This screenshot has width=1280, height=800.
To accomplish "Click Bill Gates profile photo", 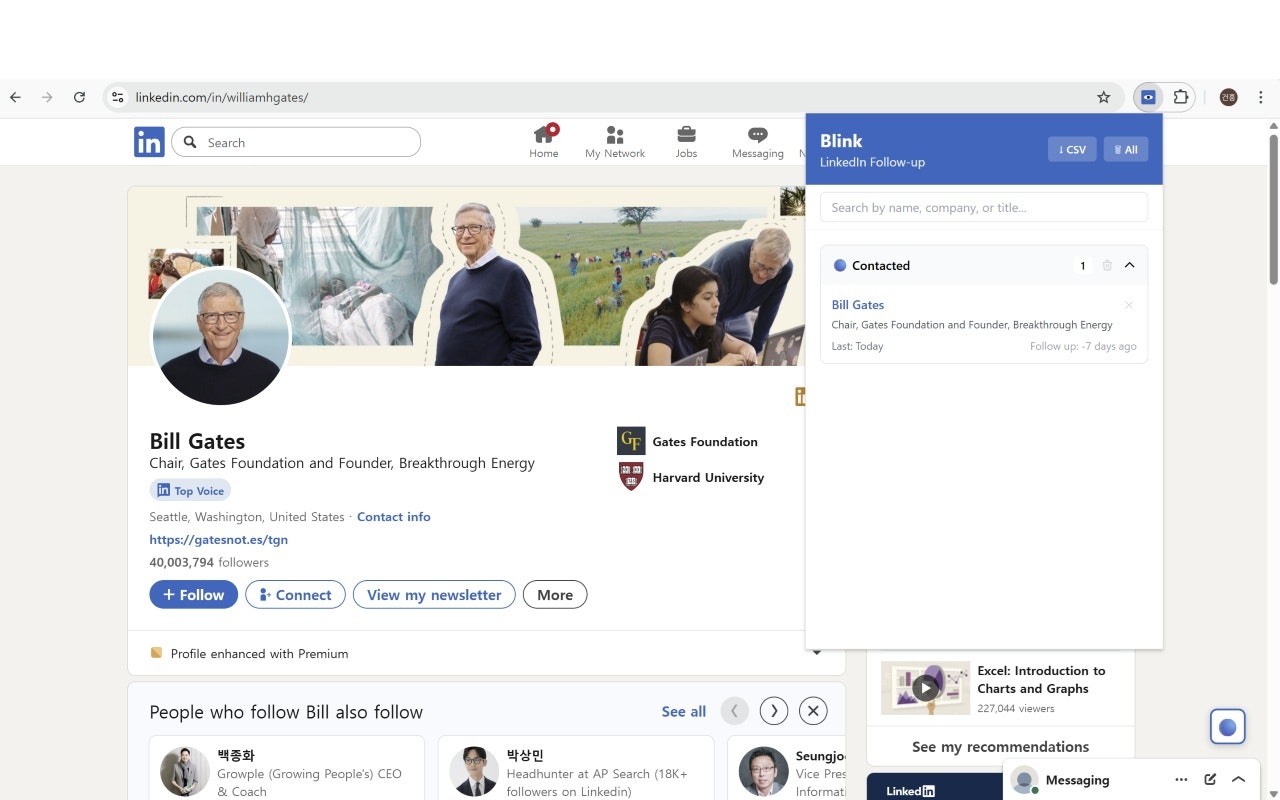I will [221, 337].
